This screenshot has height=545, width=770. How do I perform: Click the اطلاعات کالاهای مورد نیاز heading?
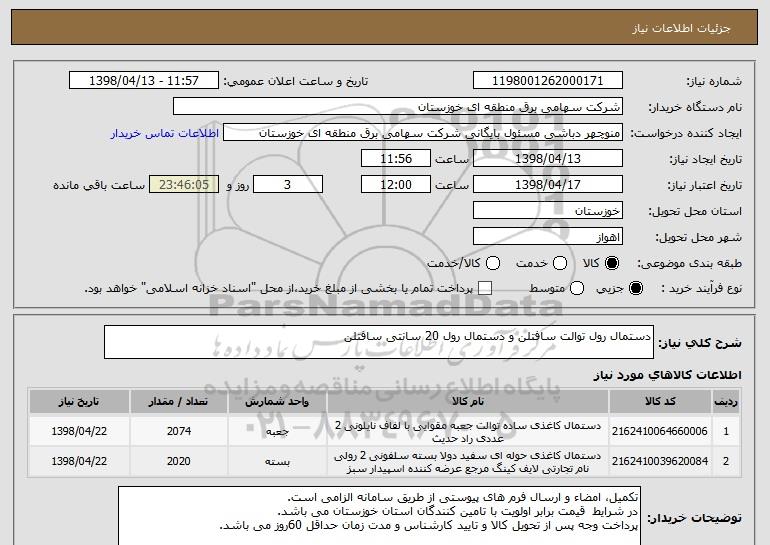(667, 375)
